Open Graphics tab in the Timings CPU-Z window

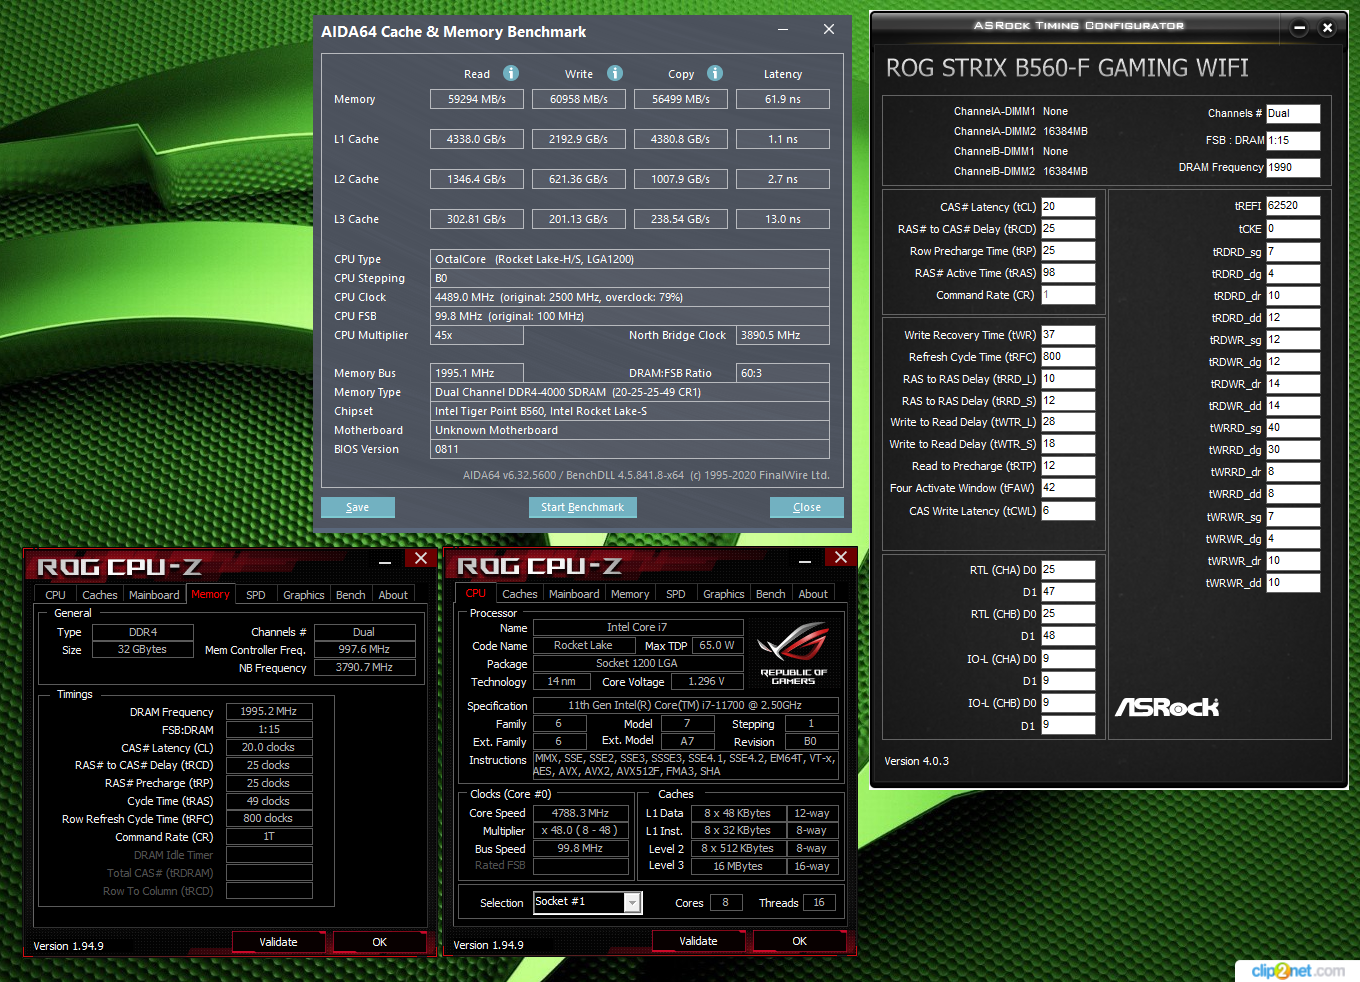(304, 595)
